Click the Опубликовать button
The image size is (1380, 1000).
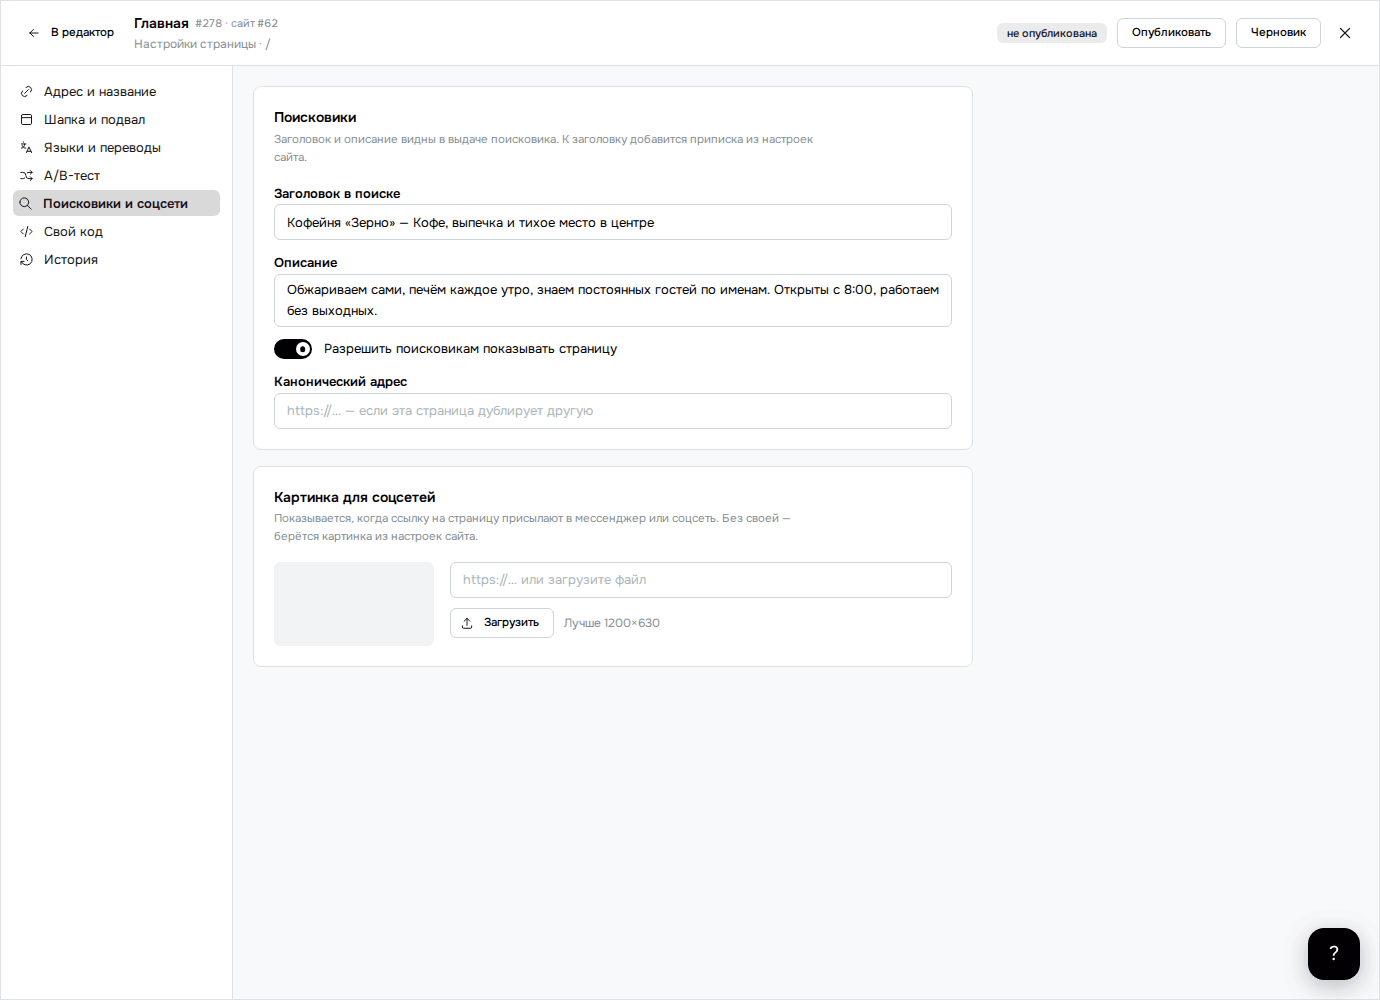point(1171,33)
